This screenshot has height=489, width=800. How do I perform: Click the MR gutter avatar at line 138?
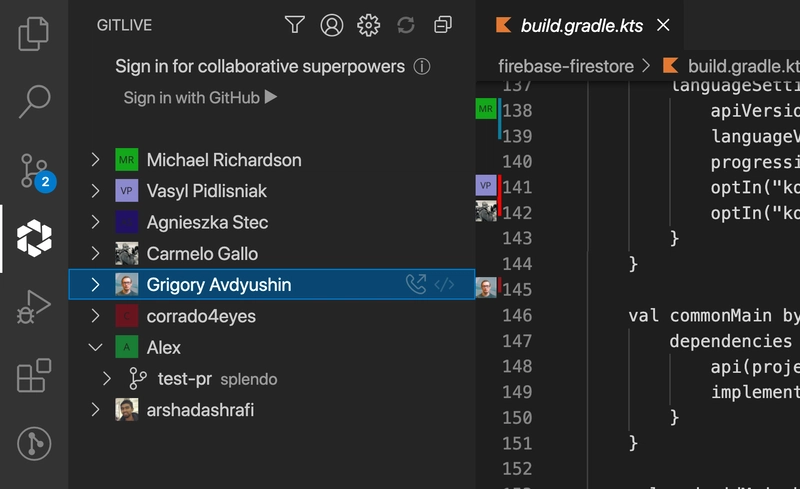[x=486, y=109]
